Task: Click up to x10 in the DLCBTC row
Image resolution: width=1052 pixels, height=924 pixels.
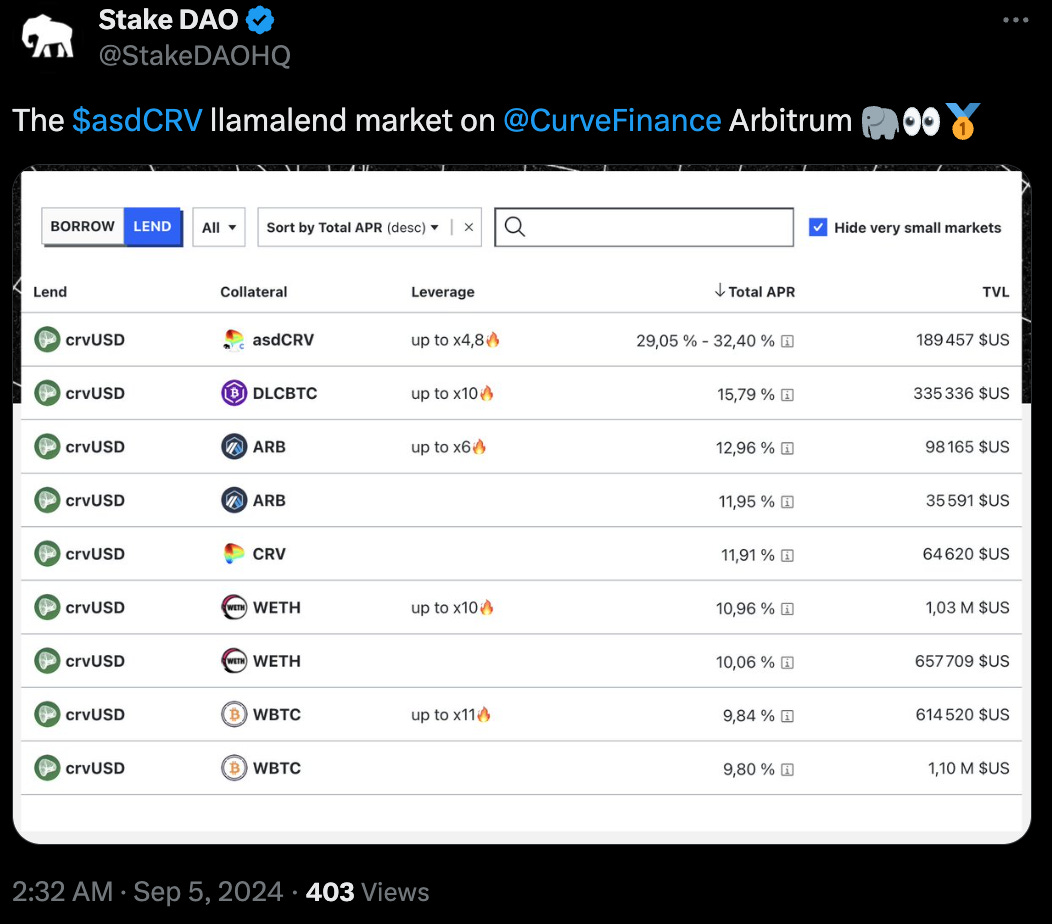Action: coord(444,393)
